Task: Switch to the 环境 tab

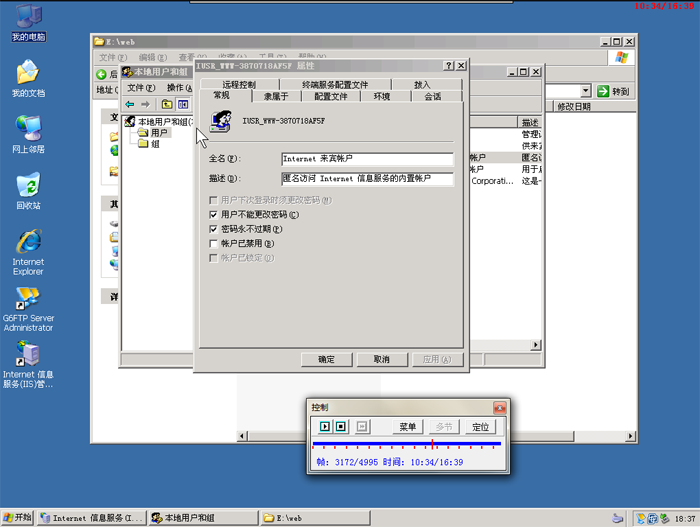Action: pos(382,96)
